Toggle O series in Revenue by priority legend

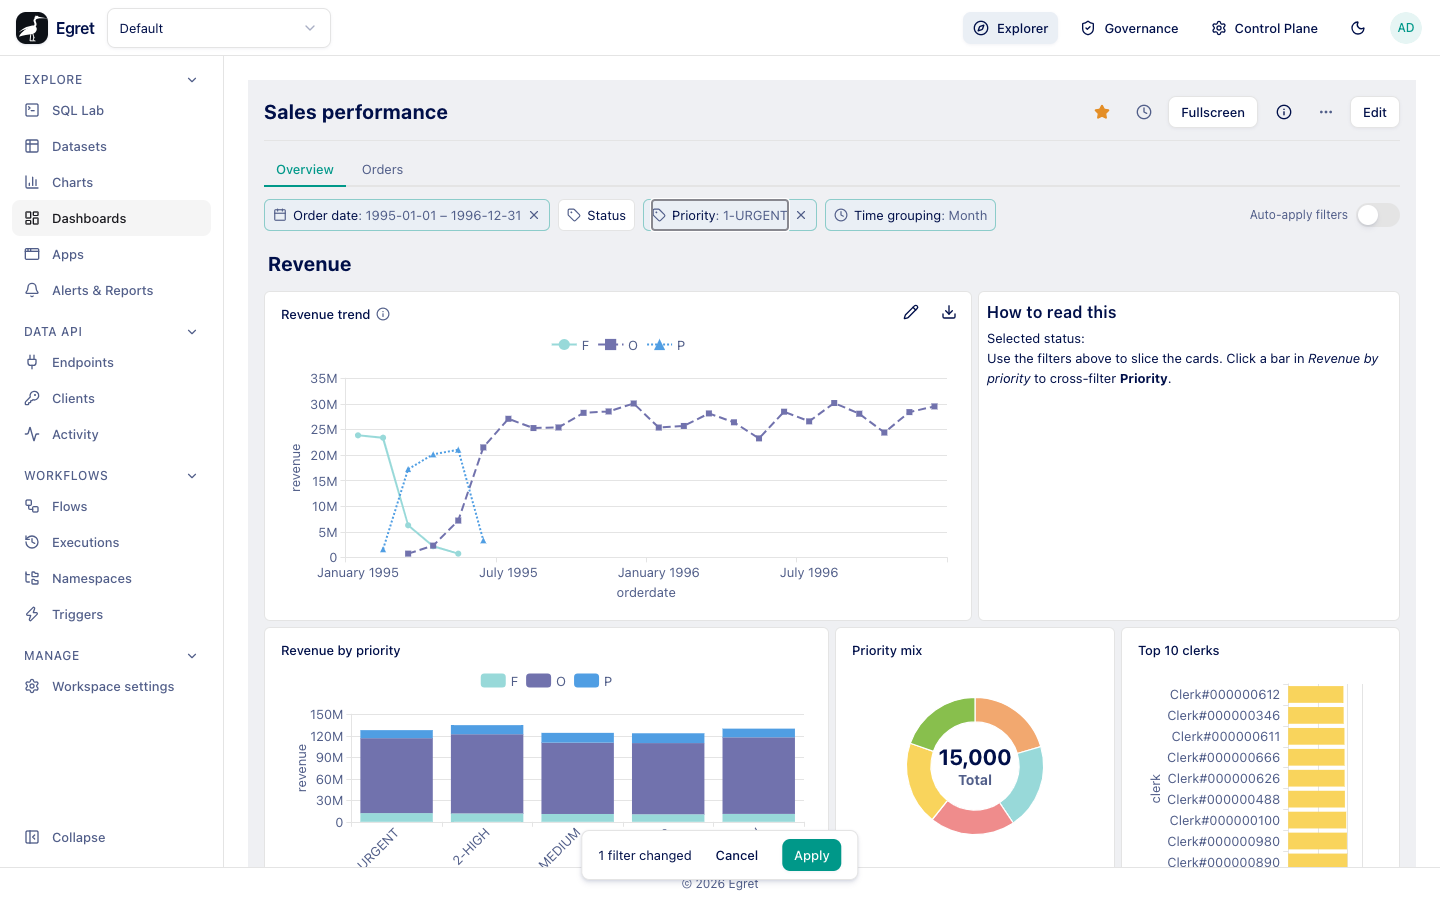point(546,681)
